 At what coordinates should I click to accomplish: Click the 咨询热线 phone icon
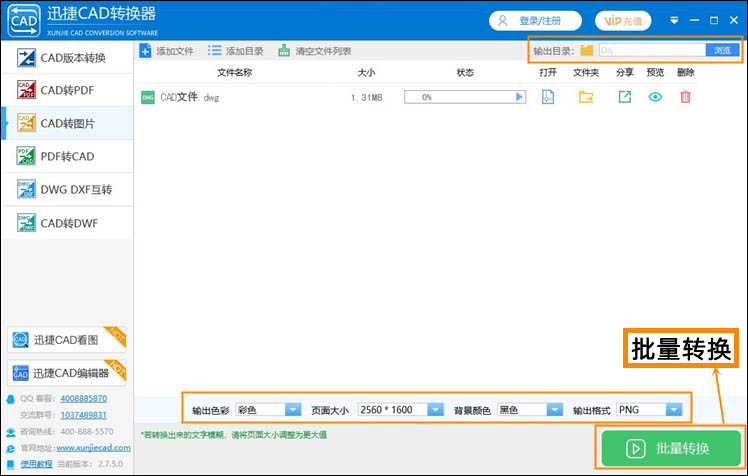[10, 432]
